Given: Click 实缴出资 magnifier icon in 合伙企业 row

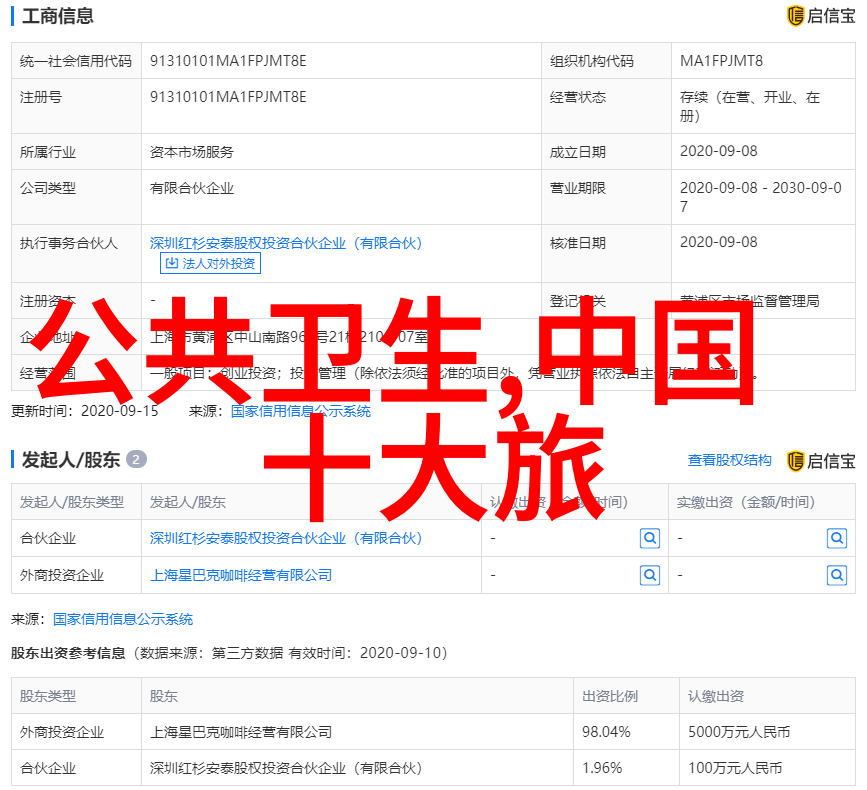Looking at the screenshot, I should click(837, 538).
